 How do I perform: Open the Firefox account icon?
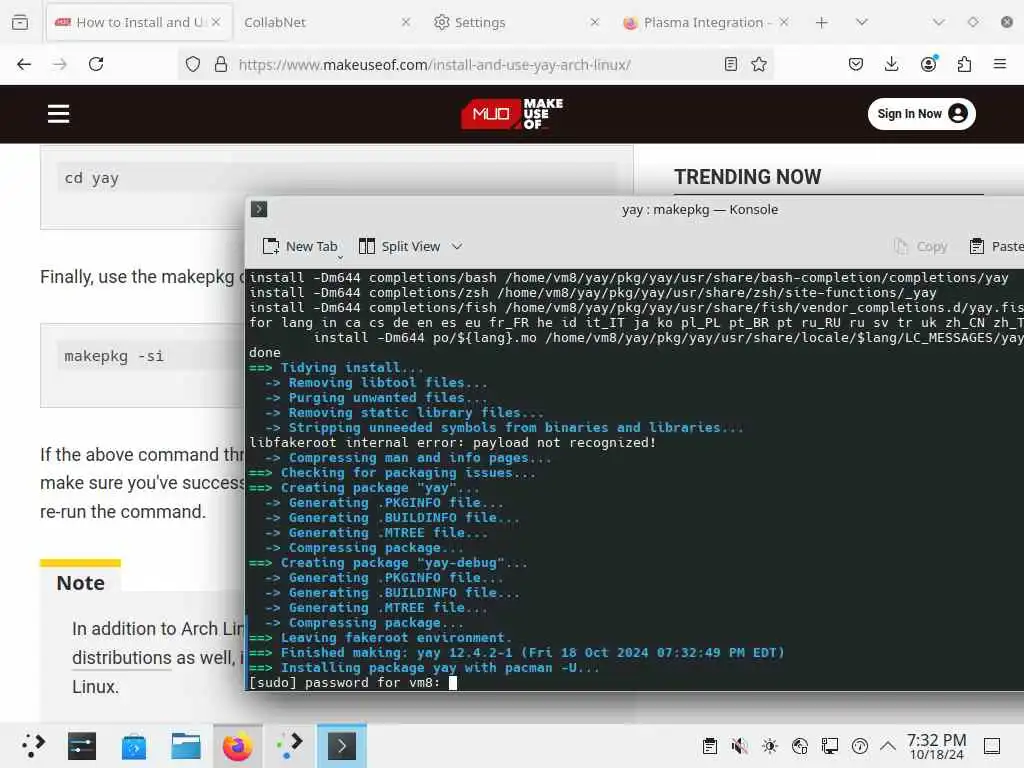coord(928,64)
